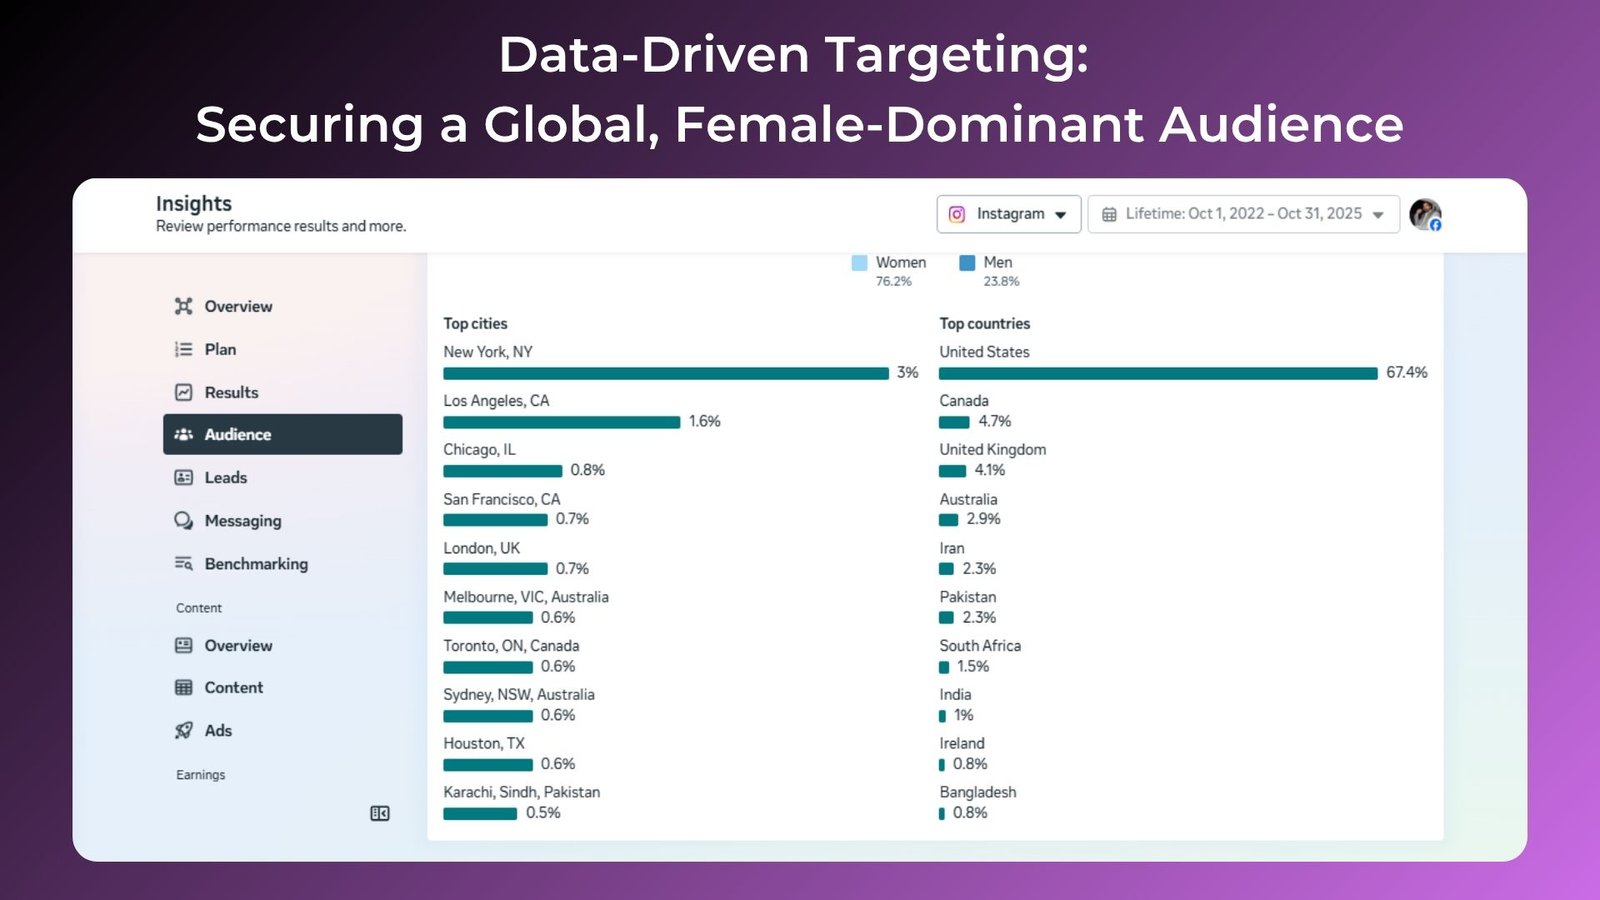Click the Plan list icon
The height and width of the screenshot is (900, 1600).
[184, 349]
